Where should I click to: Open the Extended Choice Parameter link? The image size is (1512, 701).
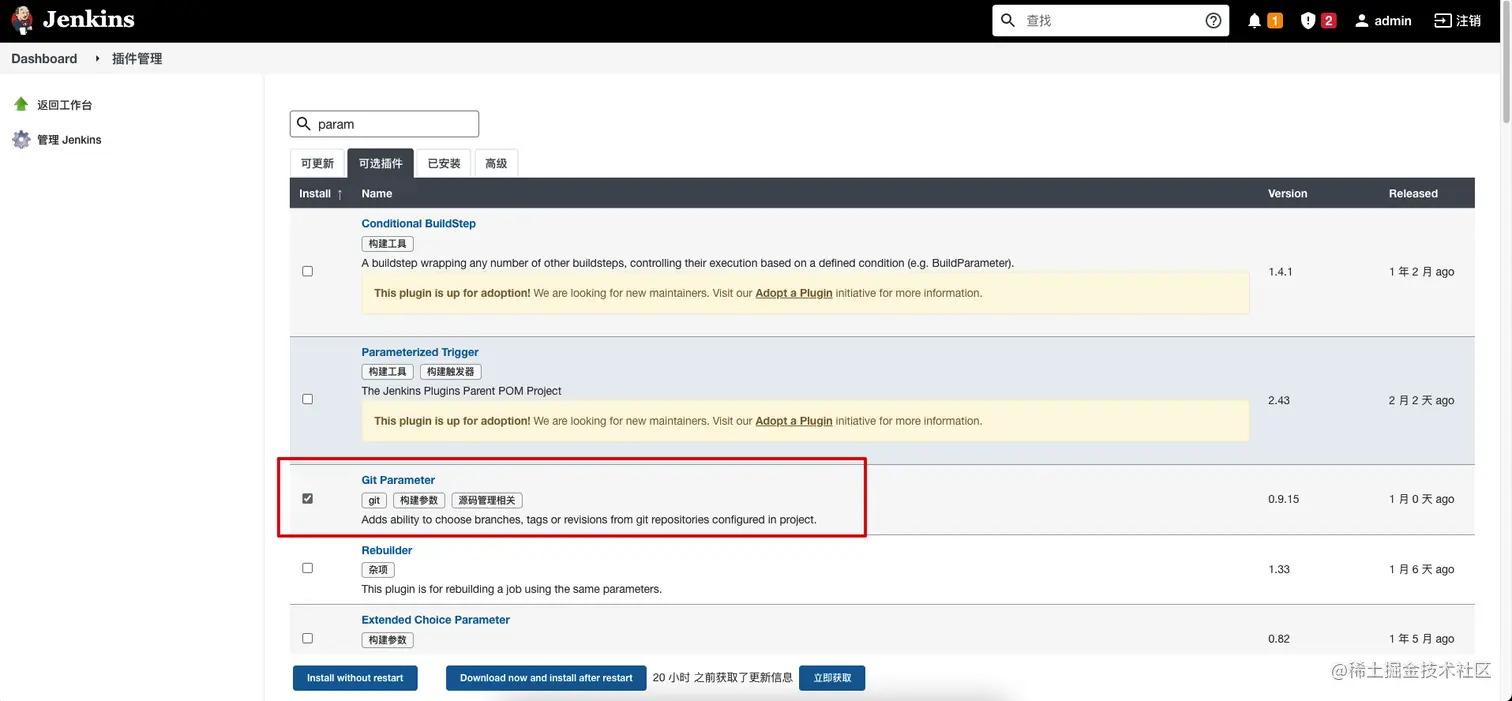pos(436,620)
